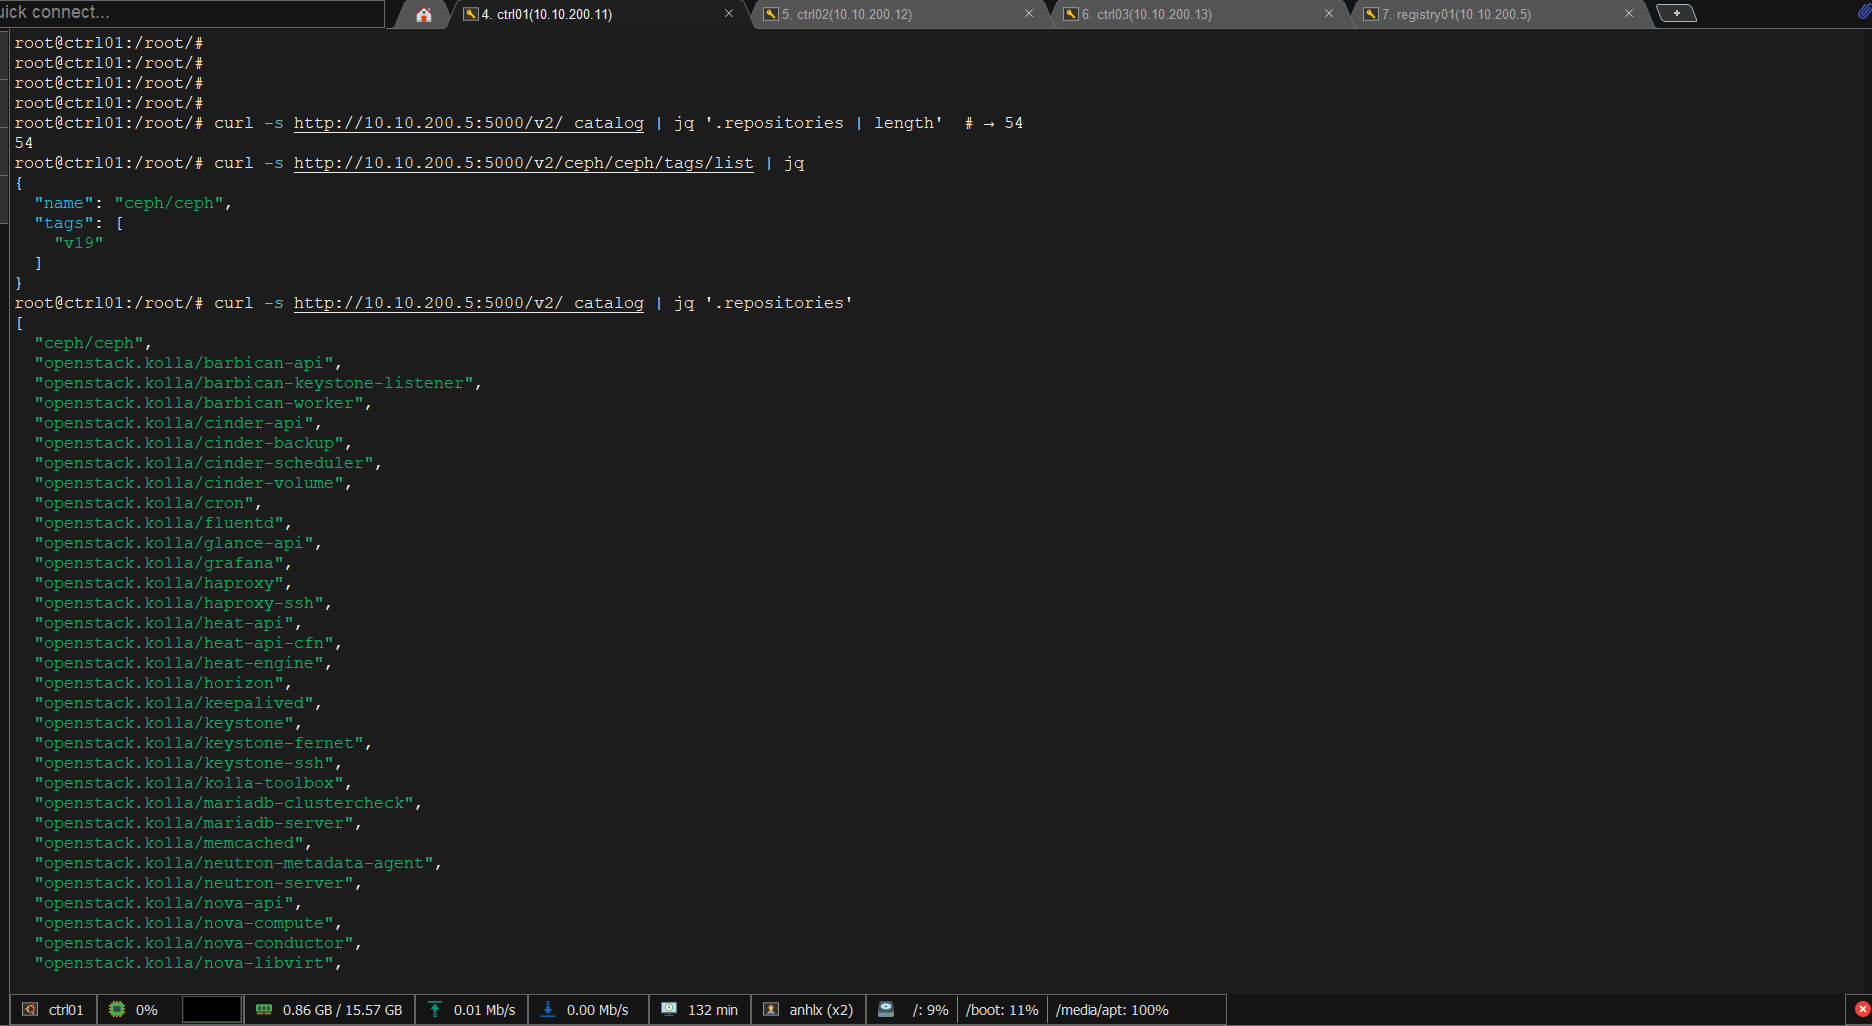Click the nova-libvirt repository line

188,963
